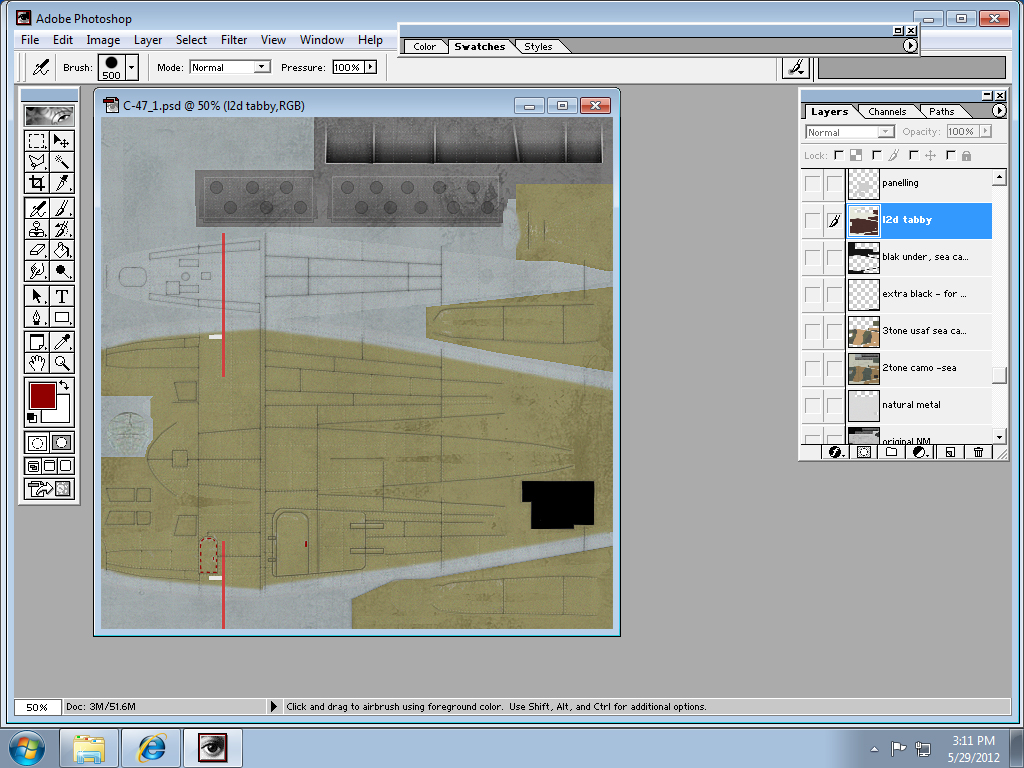Switch to the Paths tab
The height and width of the screenshot is (768, 1024).
(x=941, y=112)
